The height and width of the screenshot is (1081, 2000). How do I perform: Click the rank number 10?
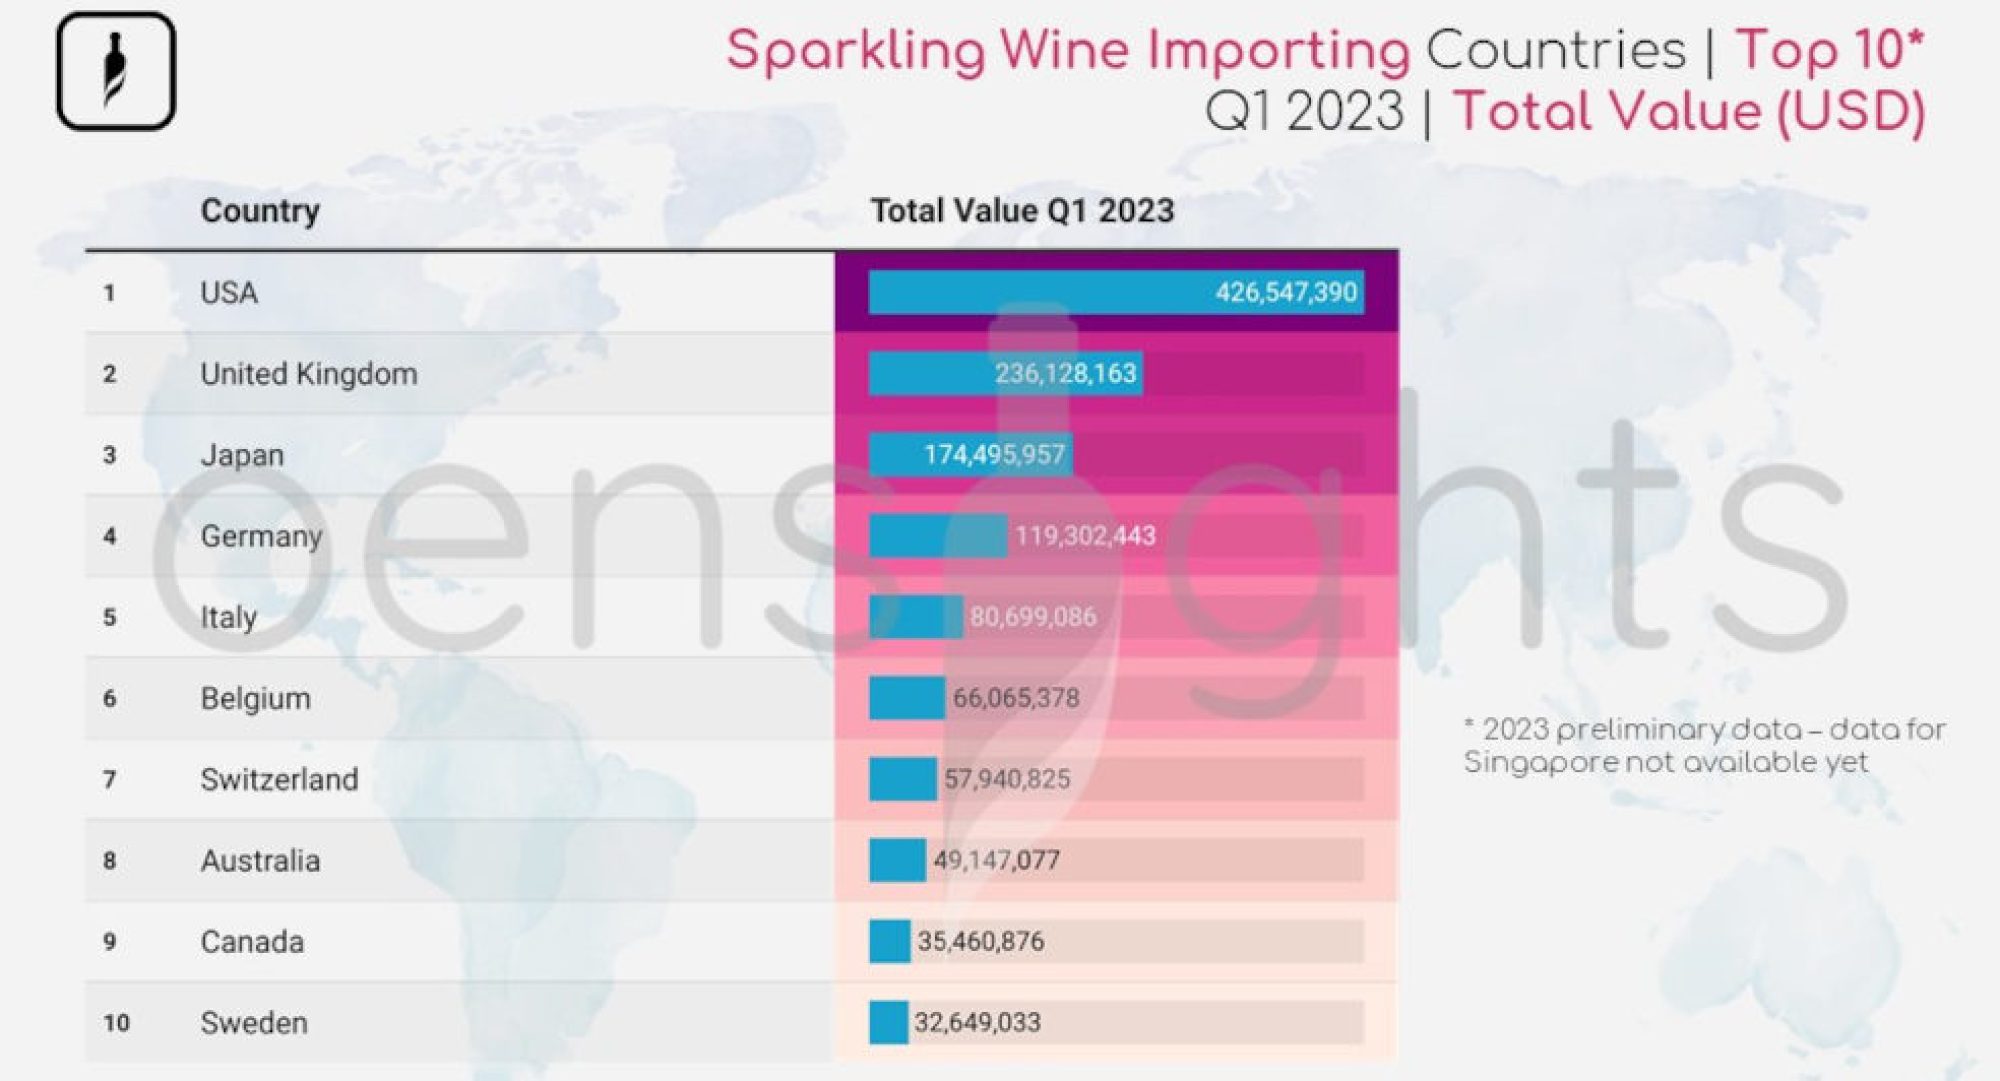116,1023
